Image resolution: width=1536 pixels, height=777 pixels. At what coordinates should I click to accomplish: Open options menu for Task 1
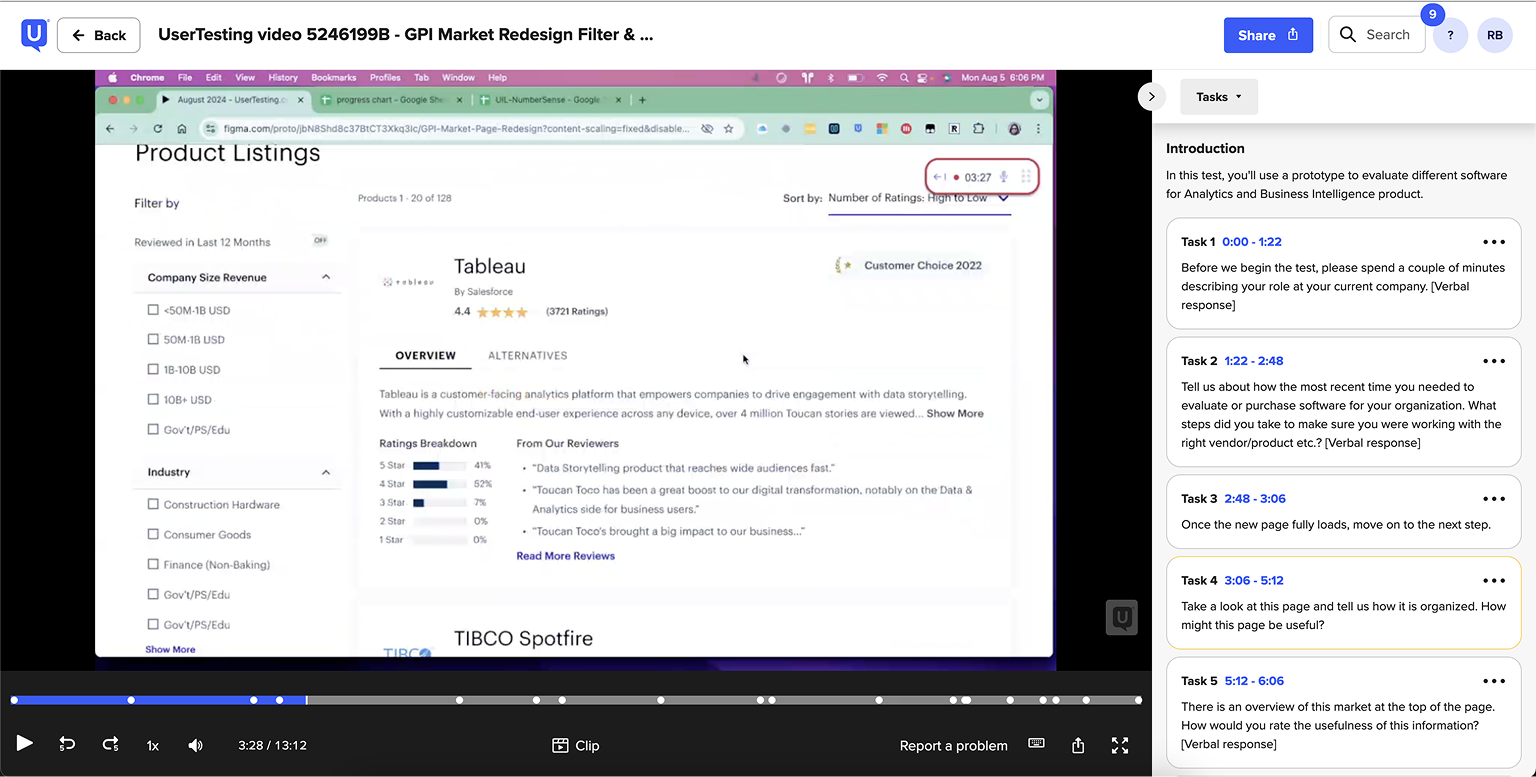point(1494,242)
